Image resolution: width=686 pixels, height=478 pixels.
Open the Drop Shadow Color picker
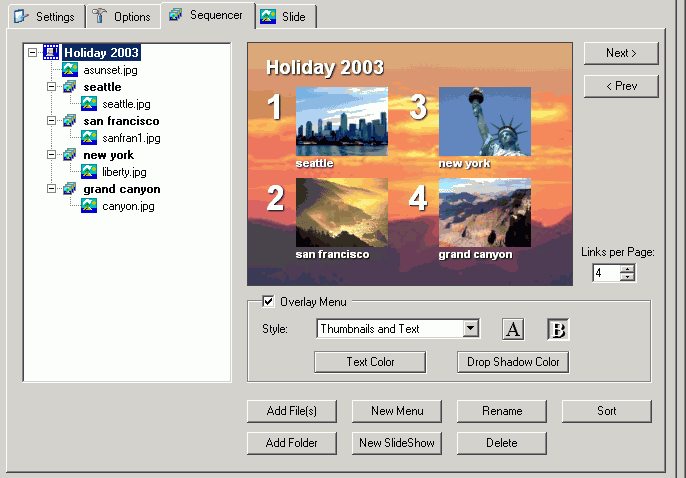(513, 362)
